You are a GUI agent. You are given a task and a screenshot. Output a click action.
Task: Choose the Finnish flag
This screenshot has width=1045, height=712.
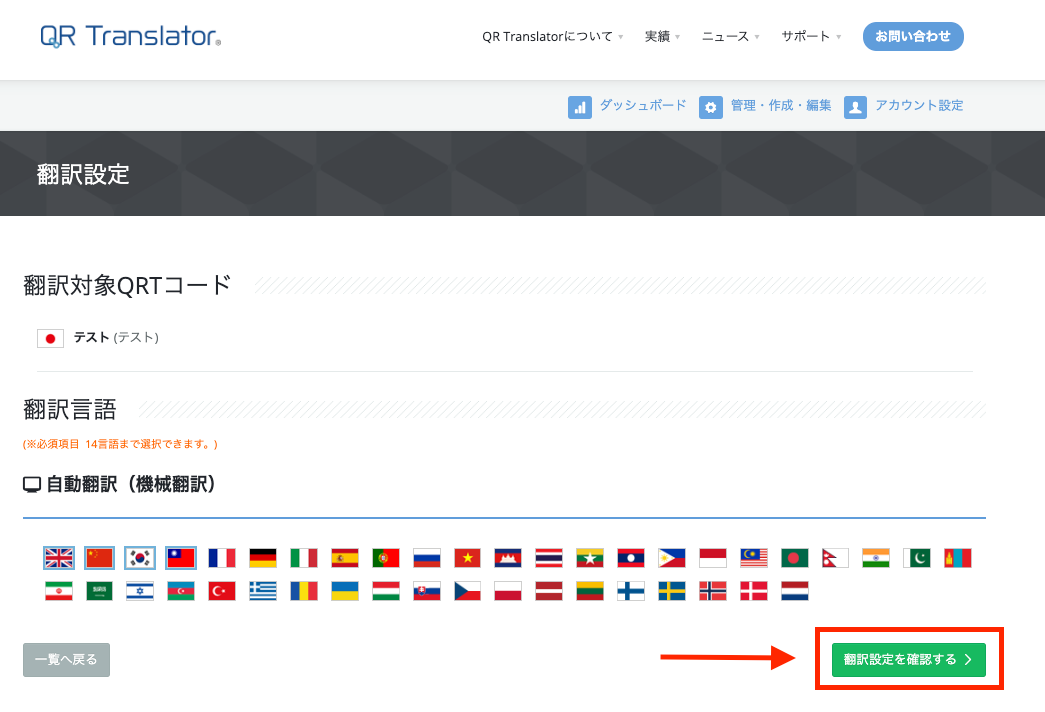click(x=630, y=591)
